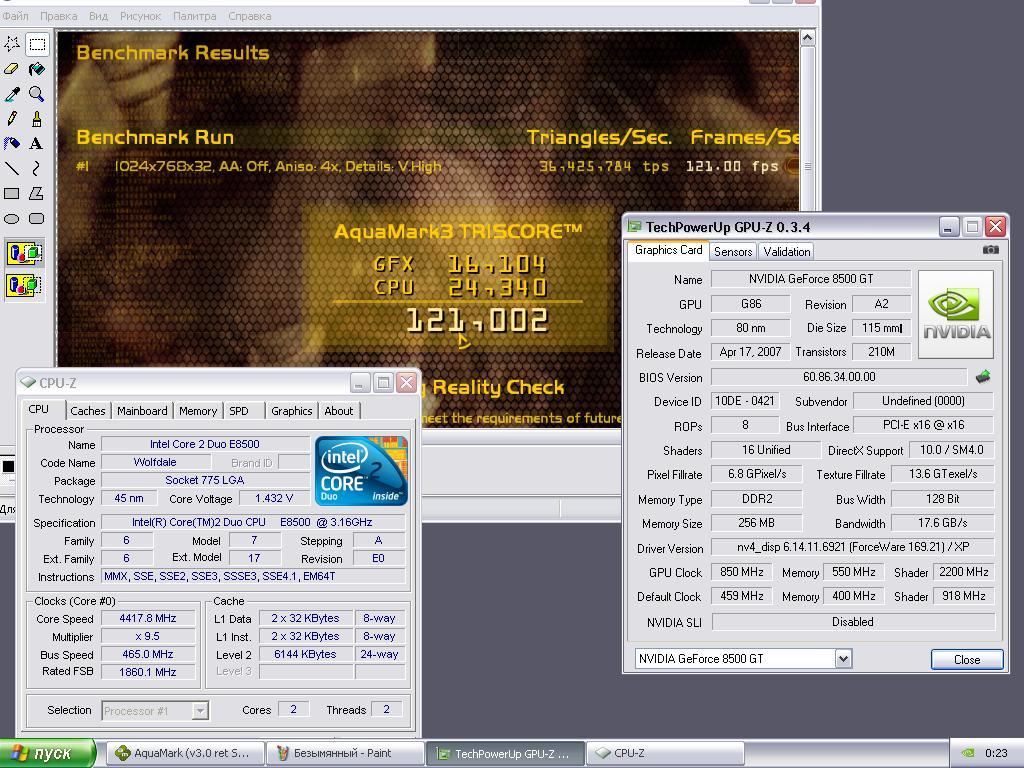
Task: Switch to the Validation tab in GPU-Z
Action: pyautogui.click(x=786, y=251)
